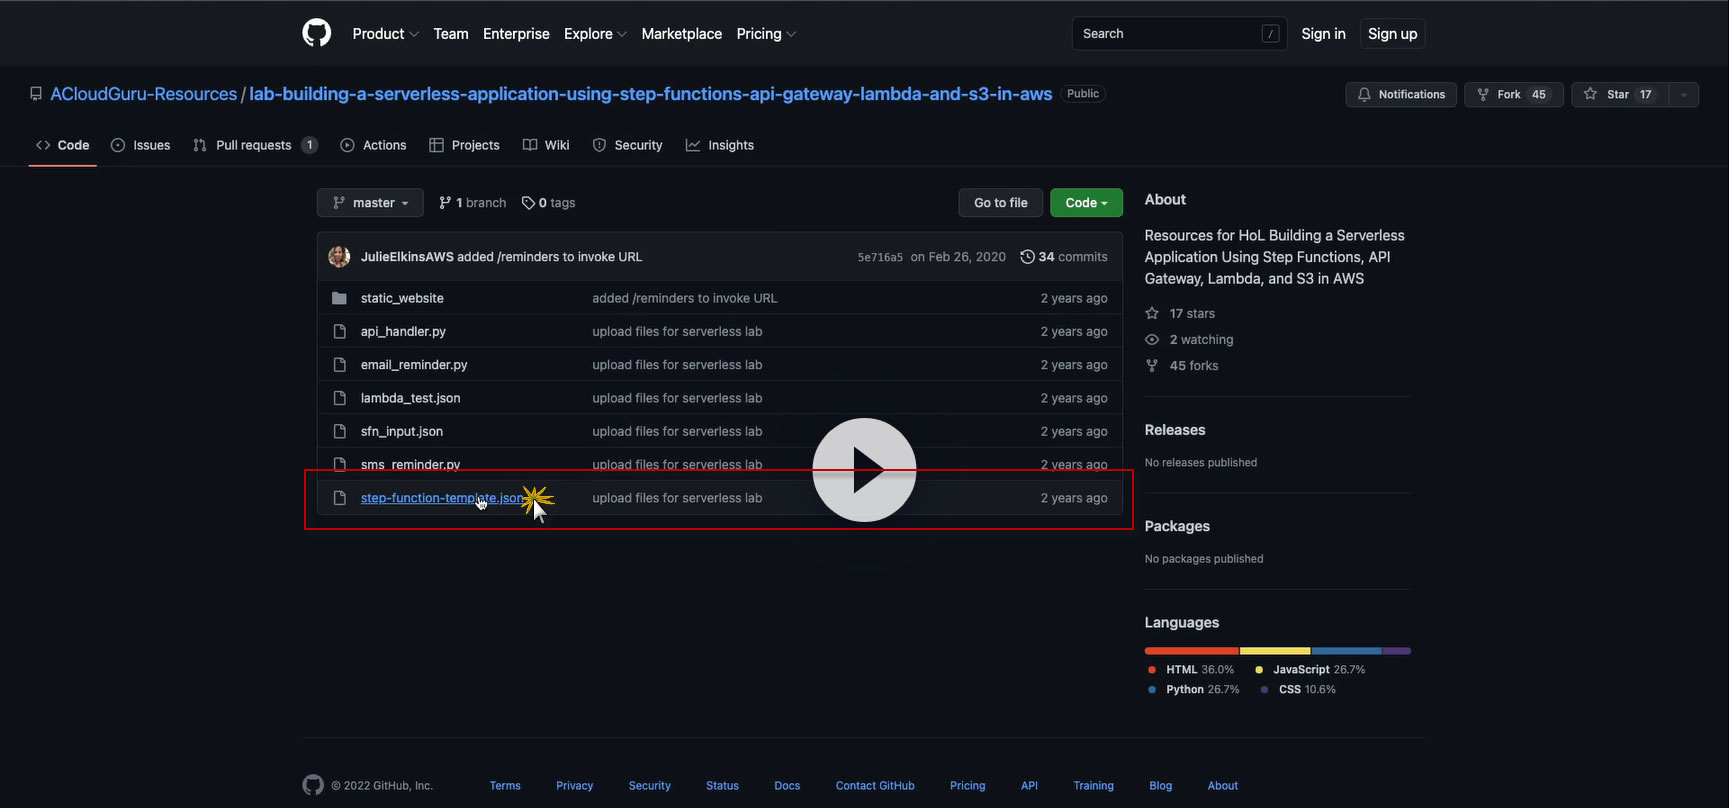The height and width of the screenshot is (808, 1729).
Task: View the 0 tags list
Action: (548, 203)
